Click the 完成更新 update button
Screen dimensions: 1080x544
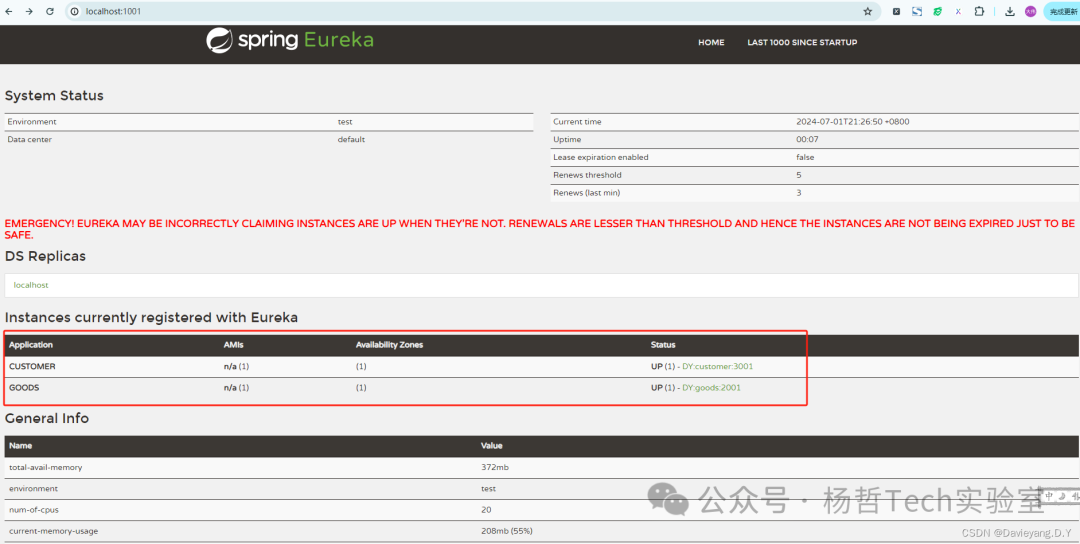tap(1063, 12)
